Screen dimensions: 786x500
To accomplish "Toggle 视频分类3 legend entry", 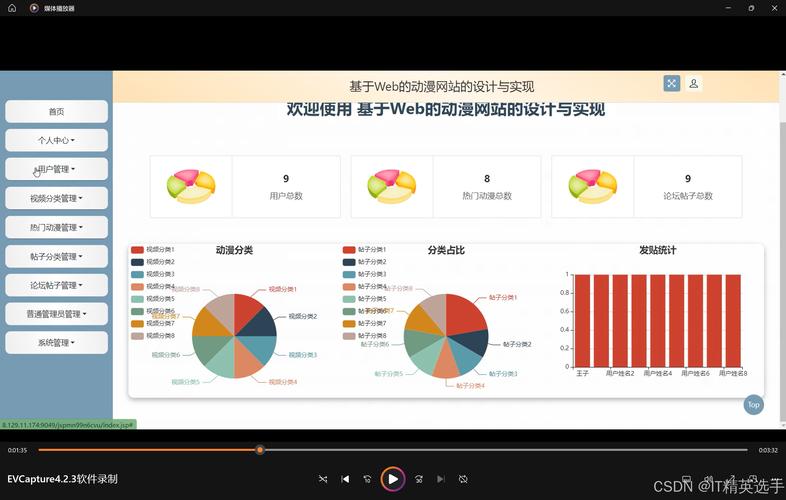I will point(153,274).
